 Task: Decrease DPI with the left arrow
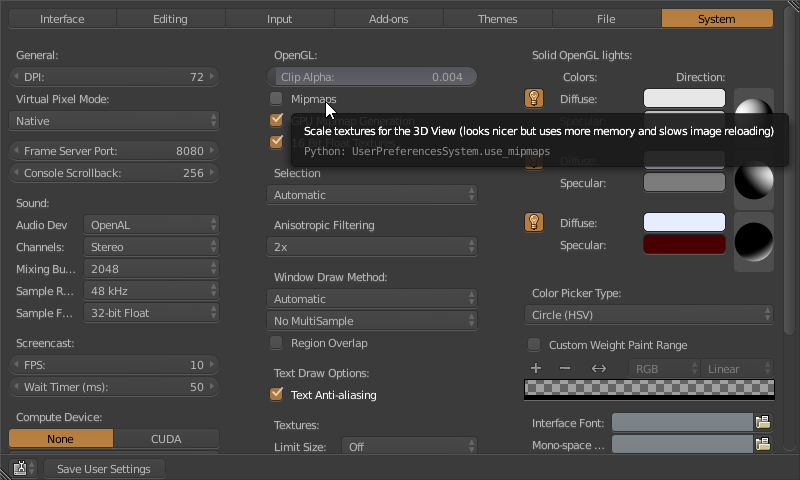[16, 77]
